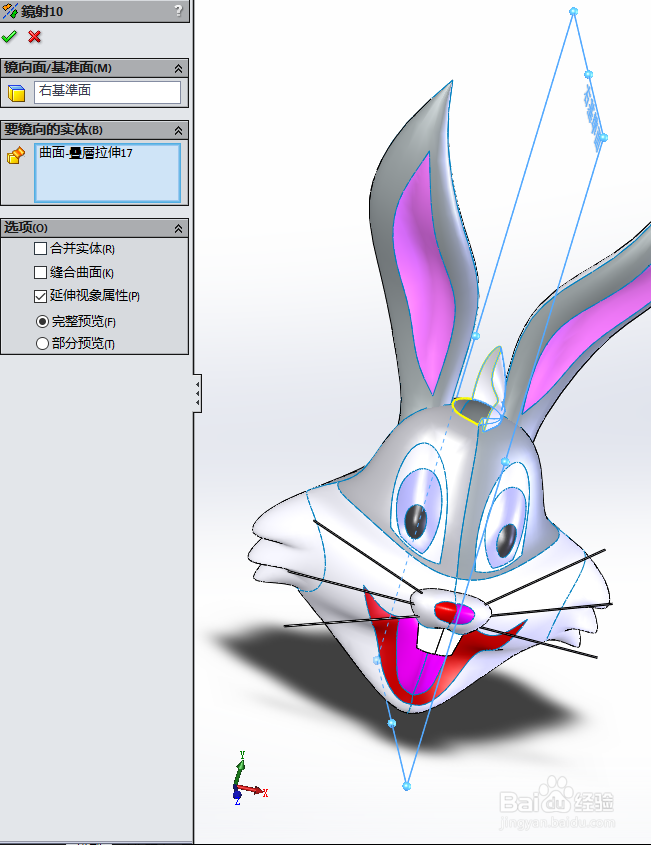Screen dimensions: 651x845
Task: Click the mirror face/plane yellow cube icon
Action: [x=17, y=93]
